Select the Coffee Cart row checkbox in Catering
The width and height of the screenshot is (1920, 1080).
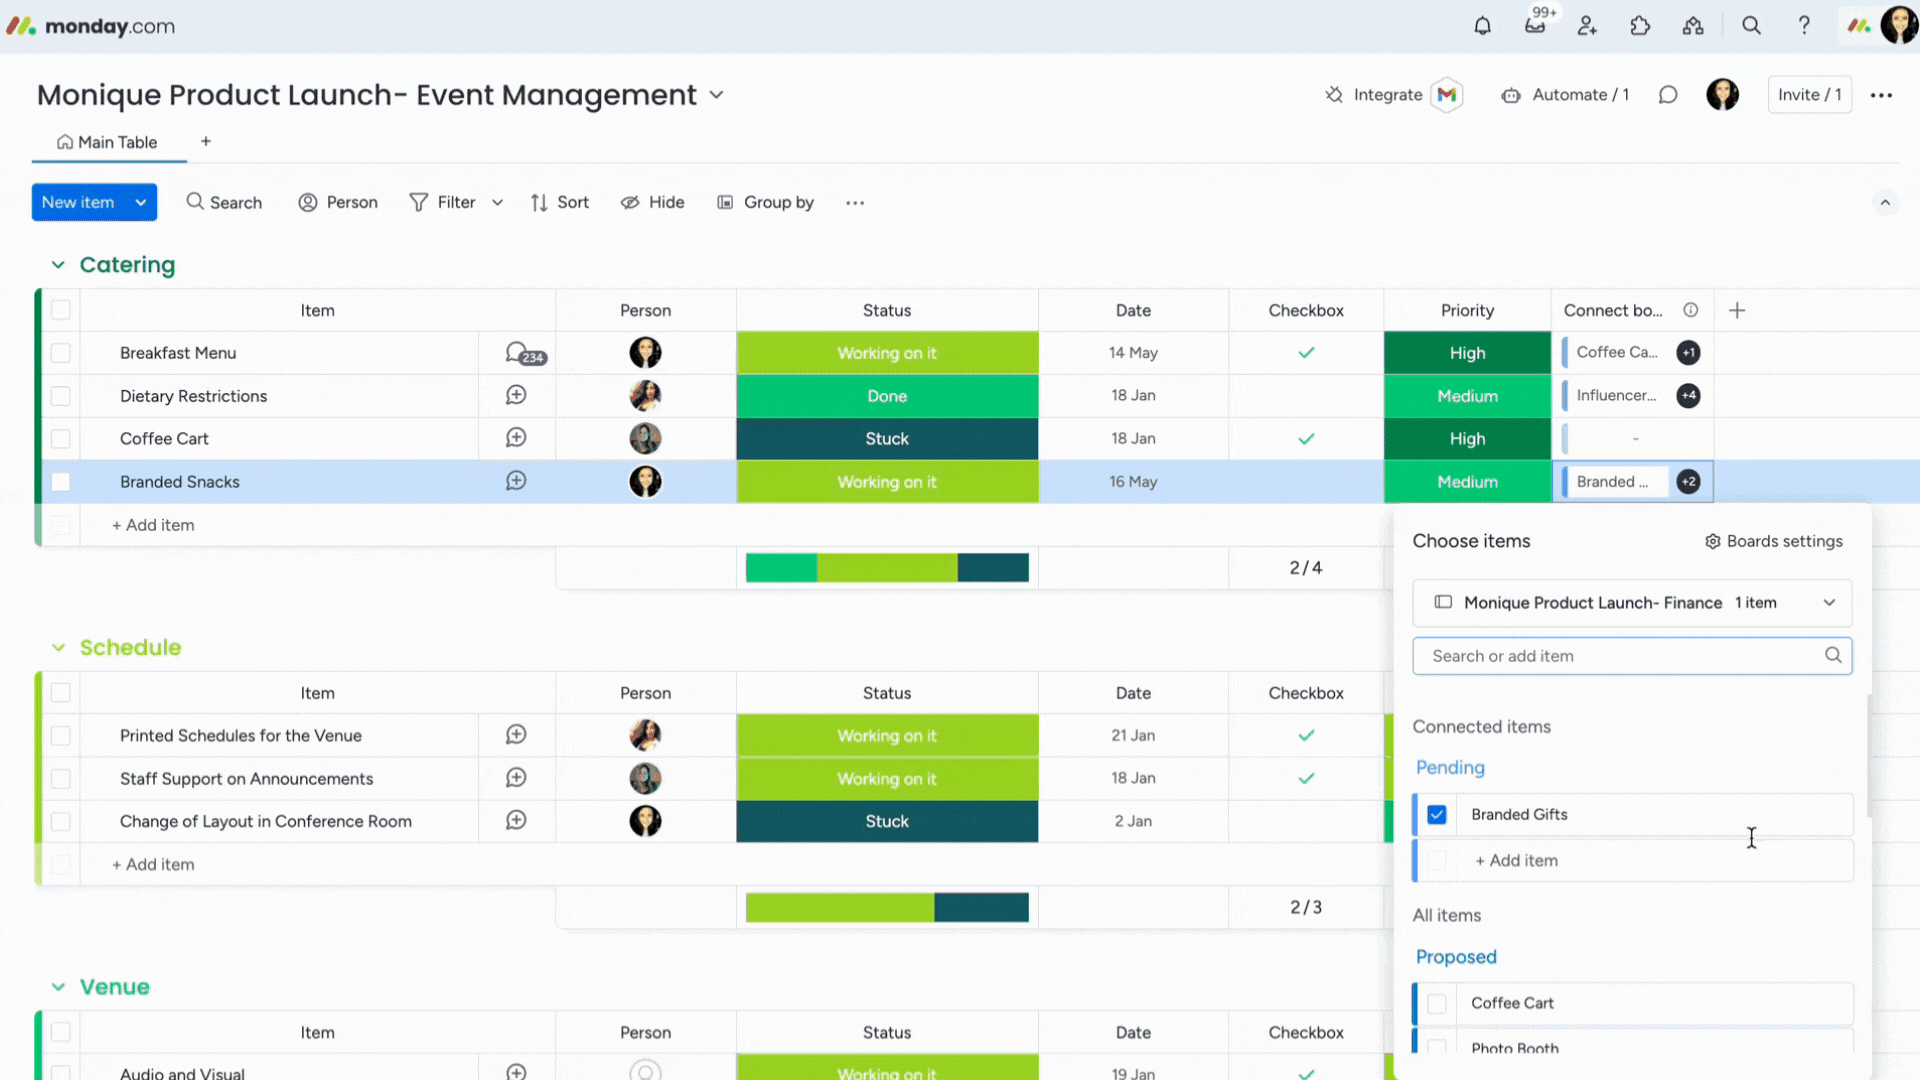coord(61,439)
